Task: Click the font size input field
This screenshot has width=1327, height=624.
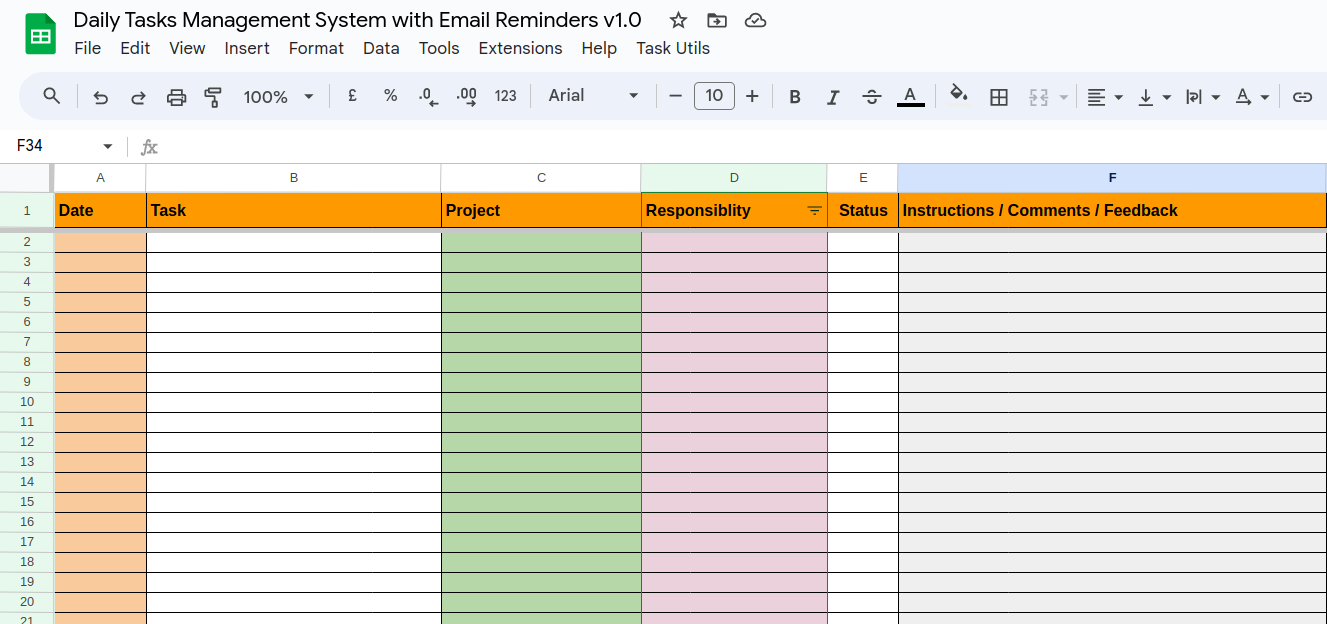Action: coord(714,96)
